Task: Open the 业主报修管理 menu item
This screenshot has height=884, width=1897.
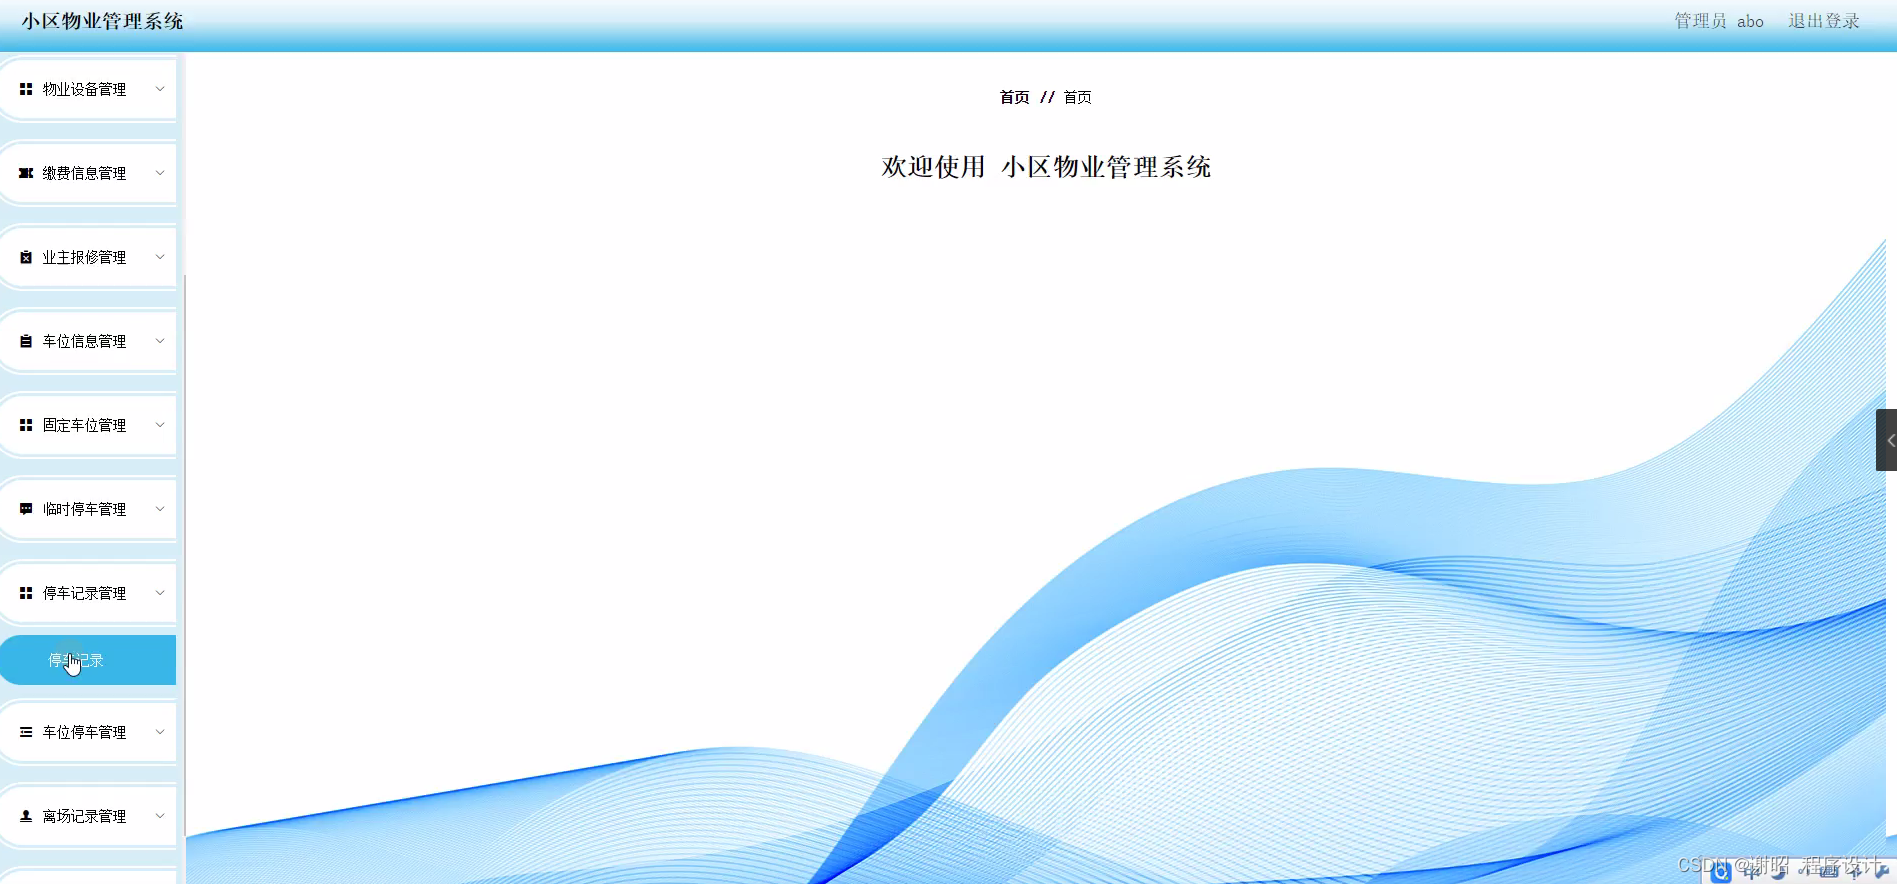Action: pos(88,257)
